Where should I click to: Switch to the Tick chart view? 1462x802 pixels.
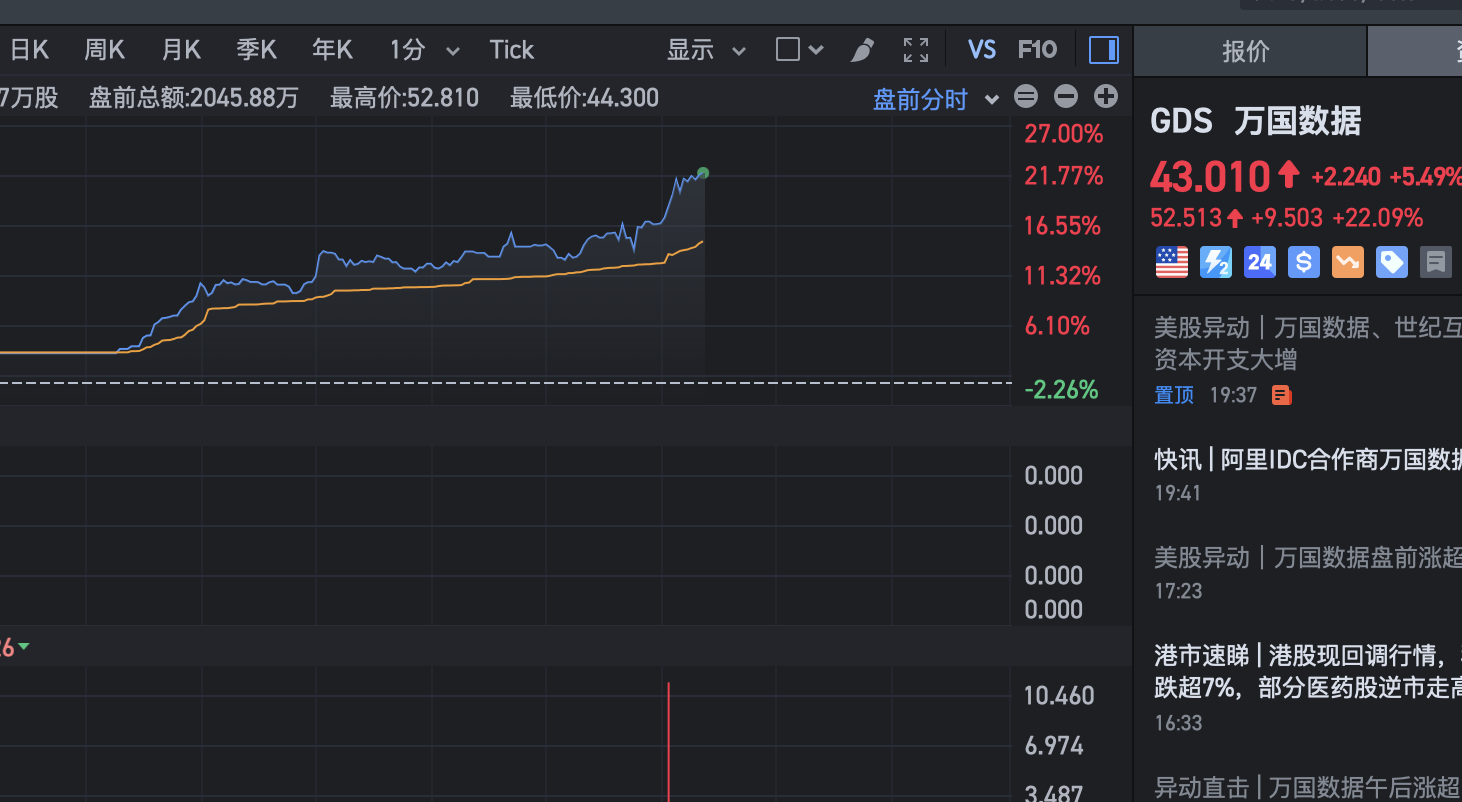pos(512,50)
